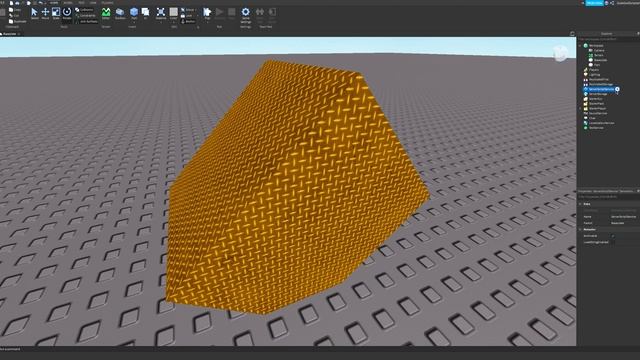Click the Resume button
Screen dimensions: 640x360
[x=220, y=13]
